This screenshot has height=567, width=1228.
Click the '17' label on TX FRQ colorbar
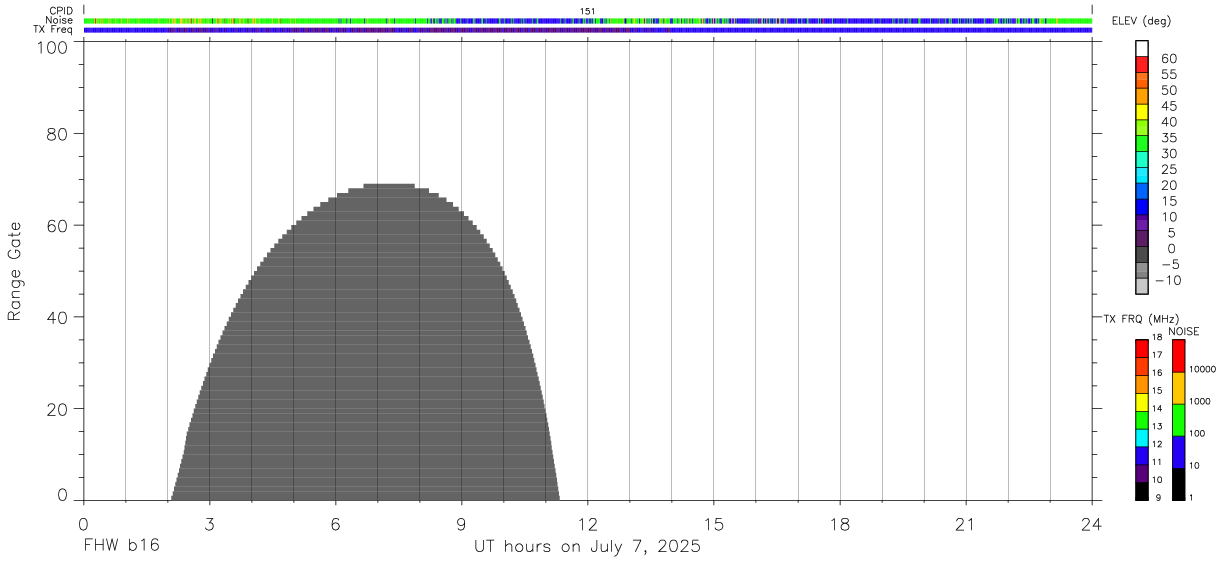pyautogui.click(x=1157, y=355)
